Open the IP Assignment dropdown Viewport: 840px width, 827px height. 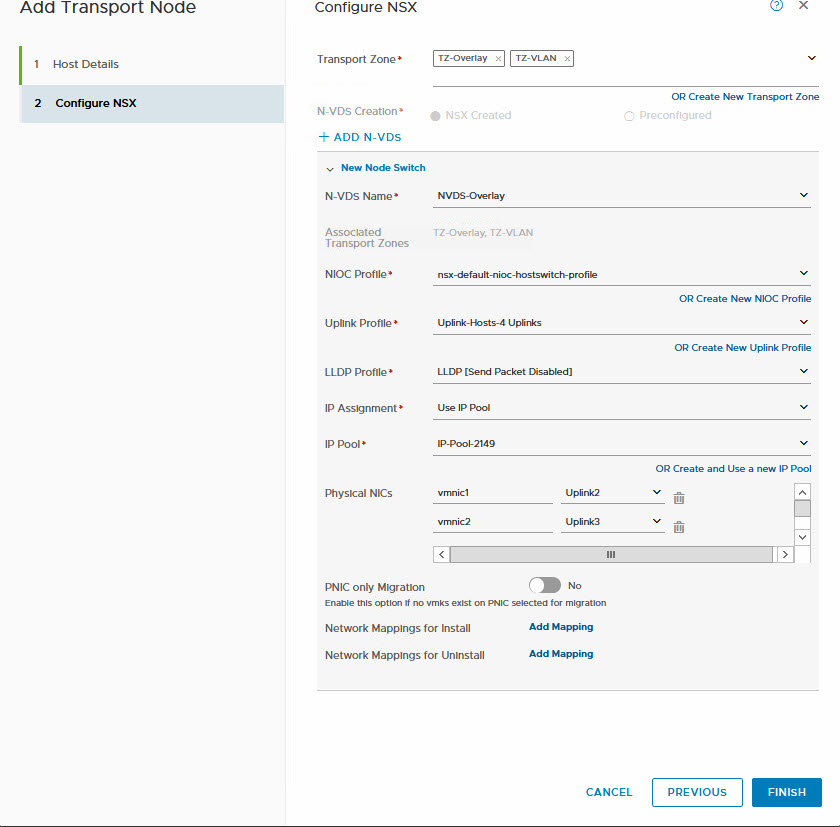pyautogui.click(x=804, y=407)
